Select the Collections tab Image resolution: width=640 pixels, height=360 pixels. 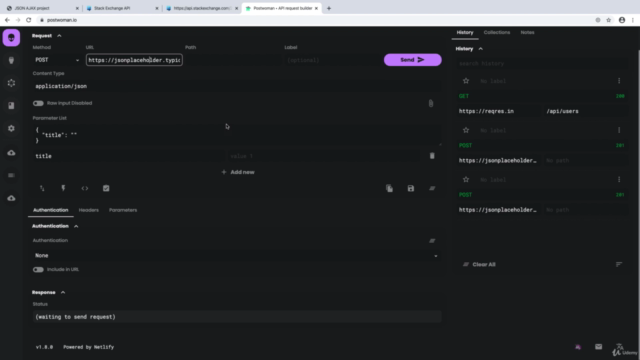pyautogui.click(x=497, y=33)
